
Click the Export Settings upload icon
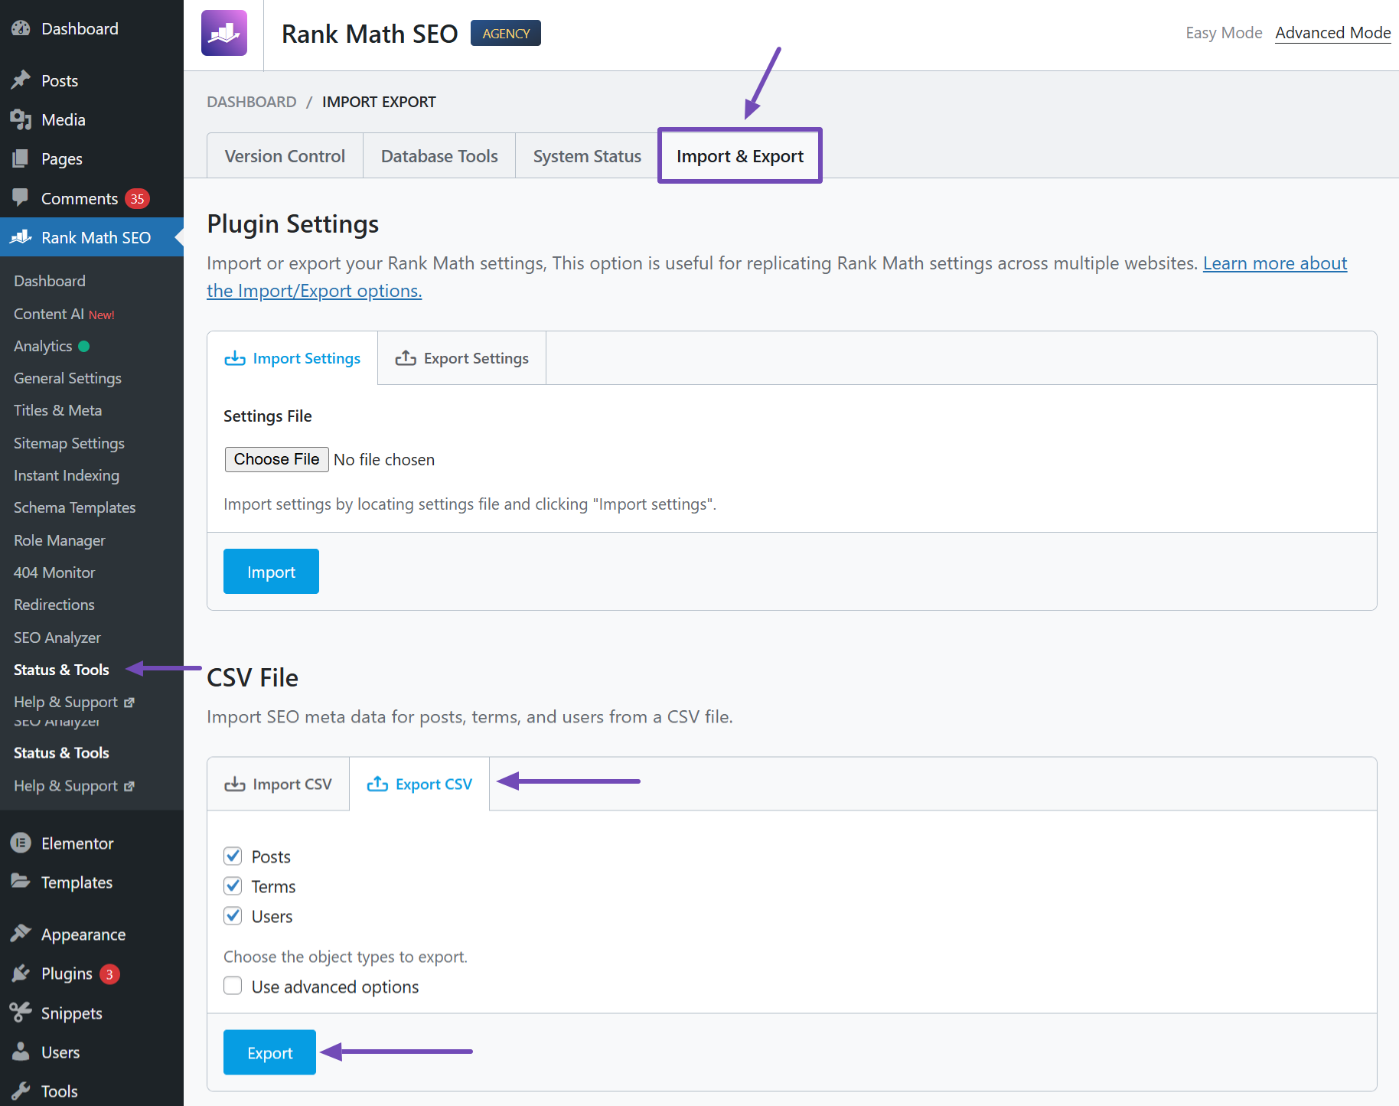pyautogui.click(x=406, y=358)
